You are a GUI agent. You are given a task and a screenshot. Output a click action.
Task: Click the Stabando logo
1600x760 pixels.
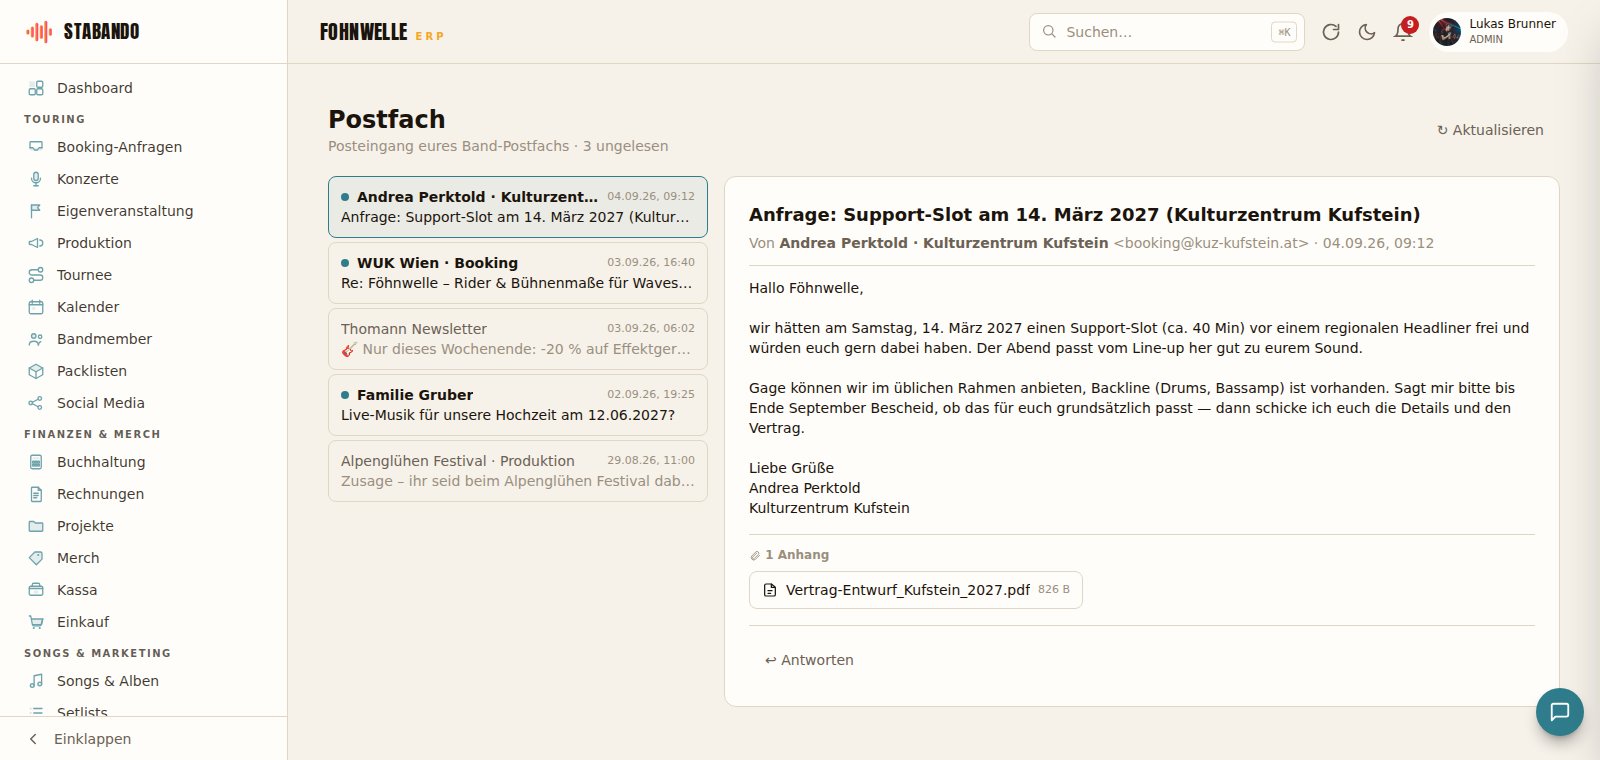[x=84, y=32]
